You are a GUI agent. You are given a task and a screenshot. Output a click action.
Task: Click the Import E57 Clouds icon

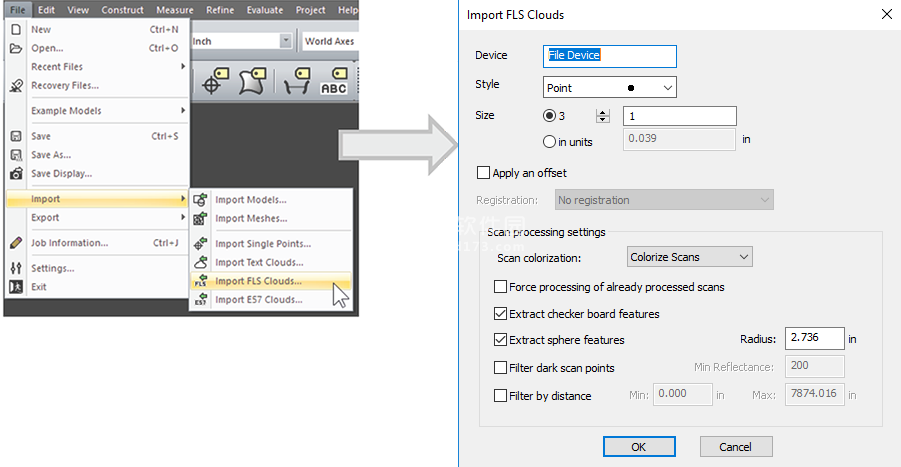click(200, 299)
